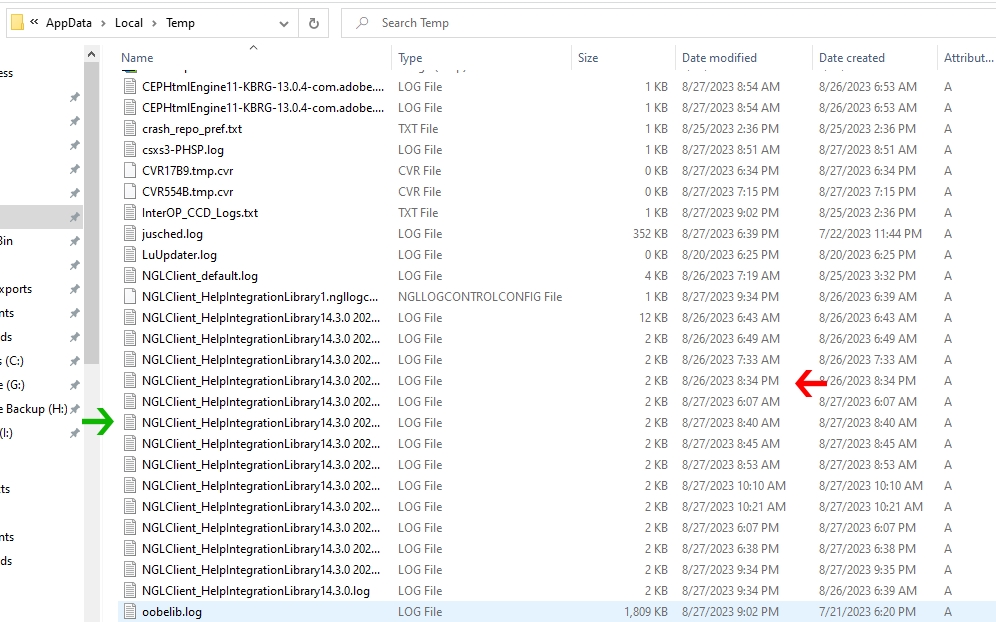
Task: Click the crash_repo_pref.txt document icon
Action: pyautogui.click(x=130, y=128)
